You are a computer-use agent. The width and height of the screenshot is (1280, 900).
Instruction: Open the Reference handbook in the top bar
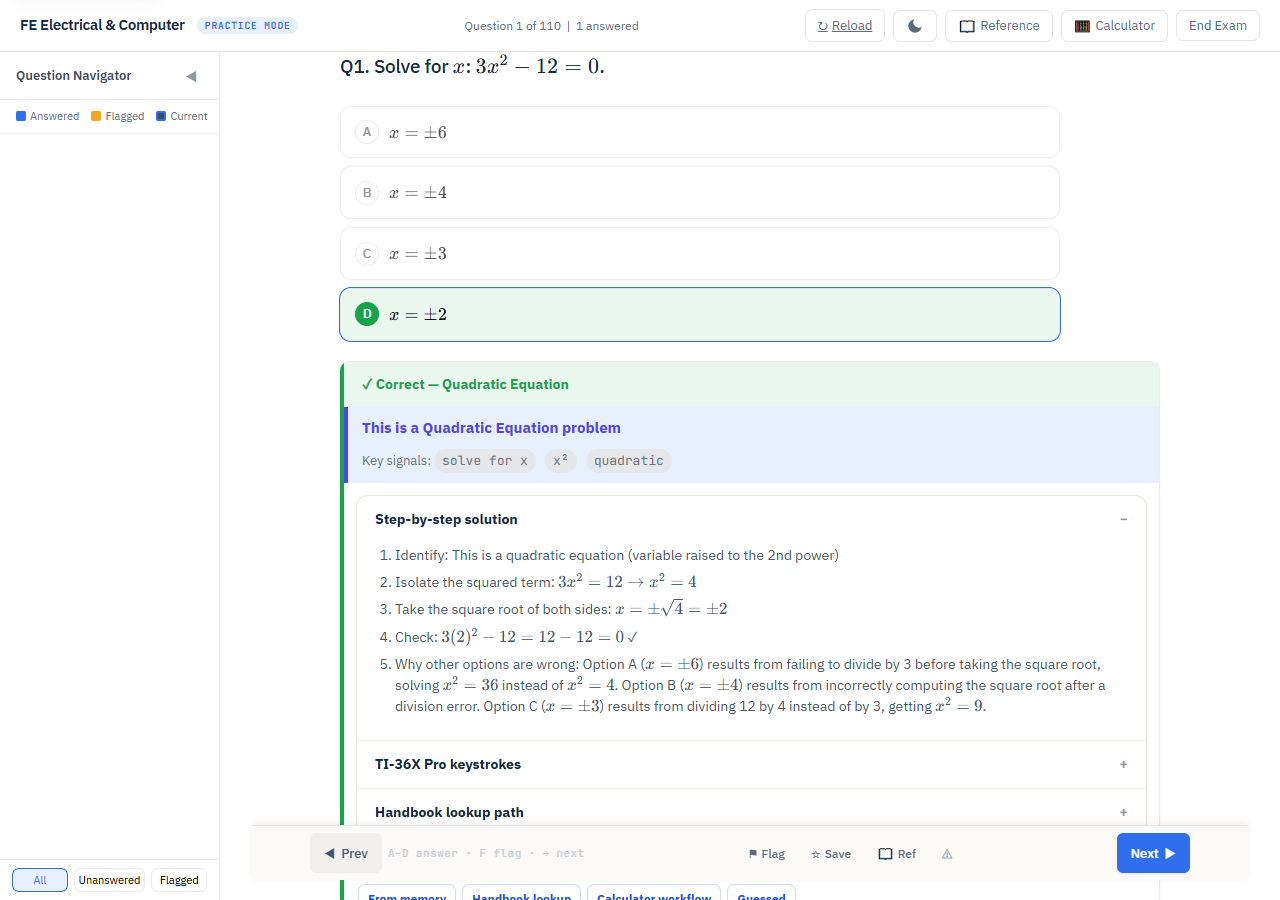tap(999, 26)
